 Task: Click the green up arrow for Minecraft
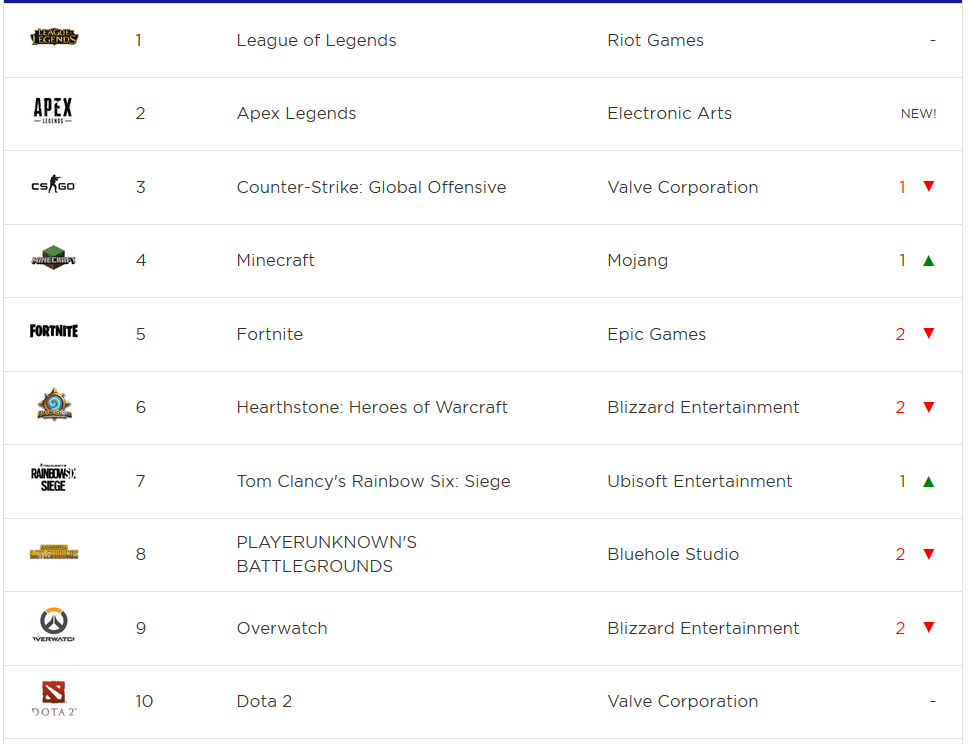(928, 260)
